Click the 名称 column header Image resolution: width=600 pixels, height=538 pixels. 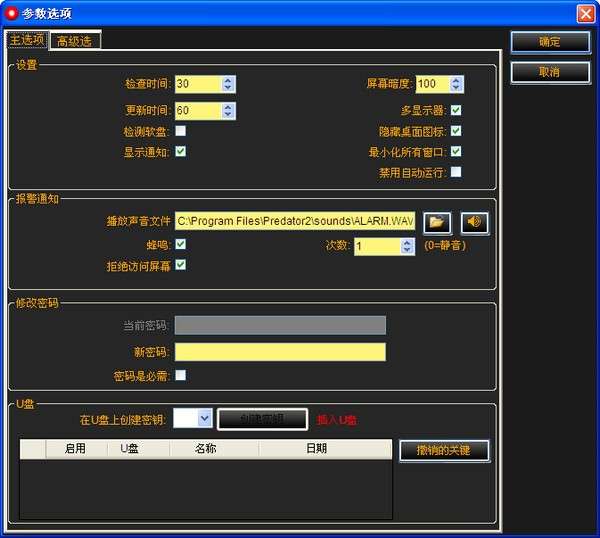214,449
